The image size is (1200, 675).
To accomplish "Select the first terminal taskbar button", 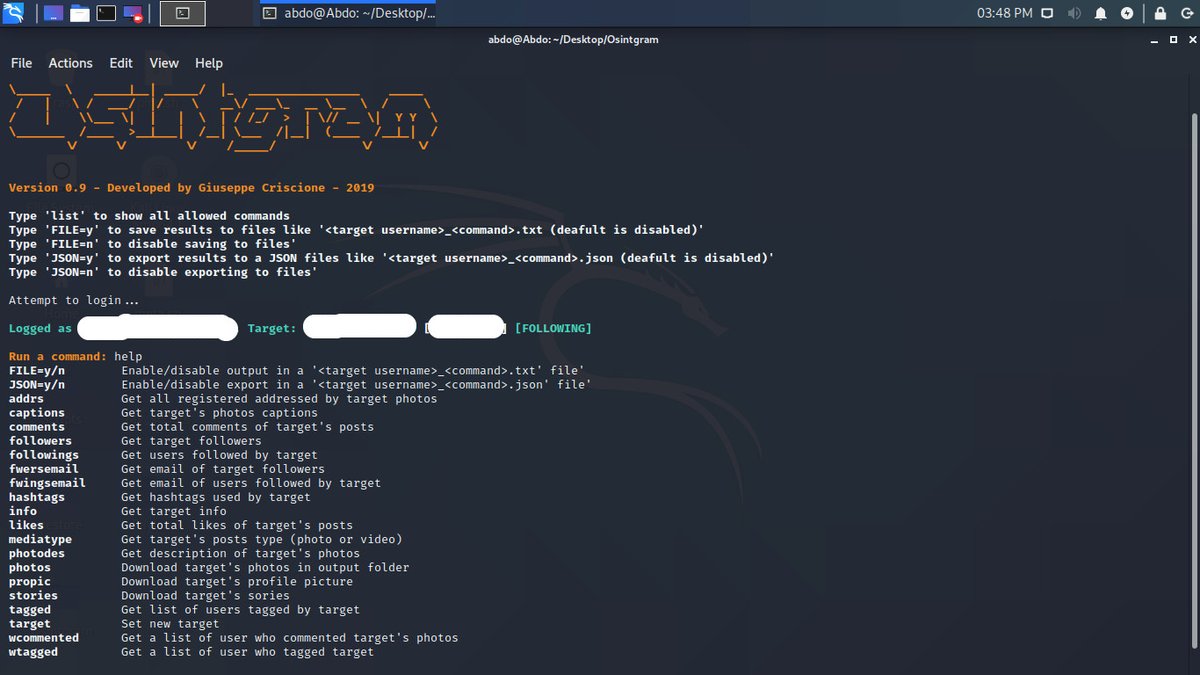I will (182, 13).
